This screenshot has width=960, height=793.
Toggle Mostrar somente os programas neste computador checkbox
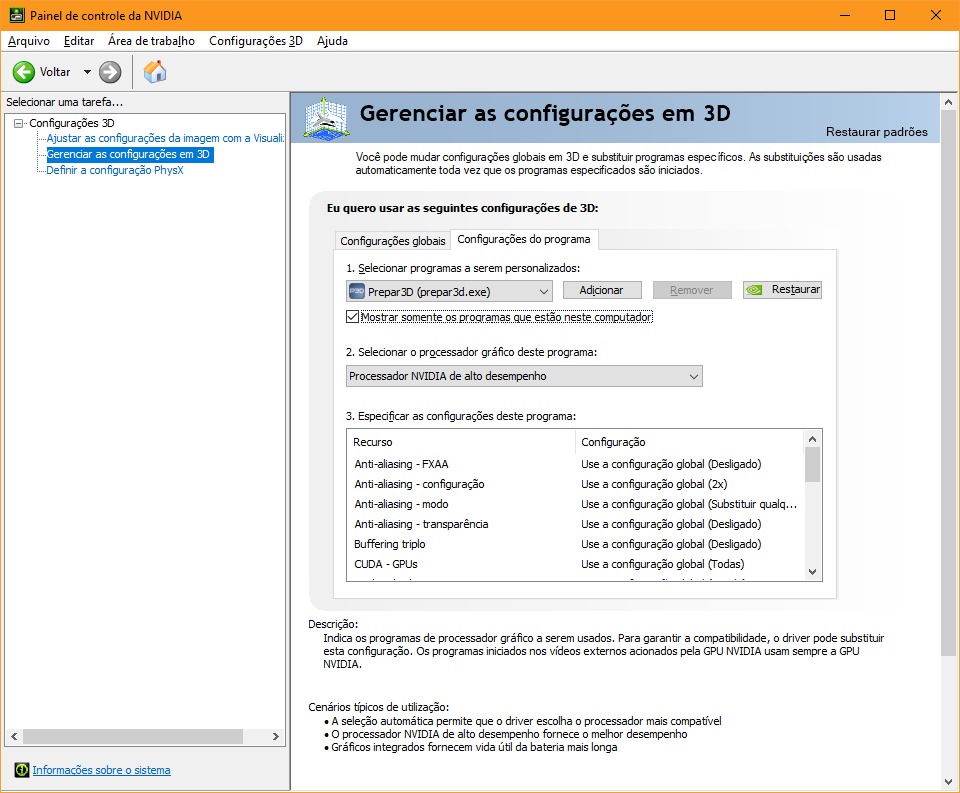(353, 317)
